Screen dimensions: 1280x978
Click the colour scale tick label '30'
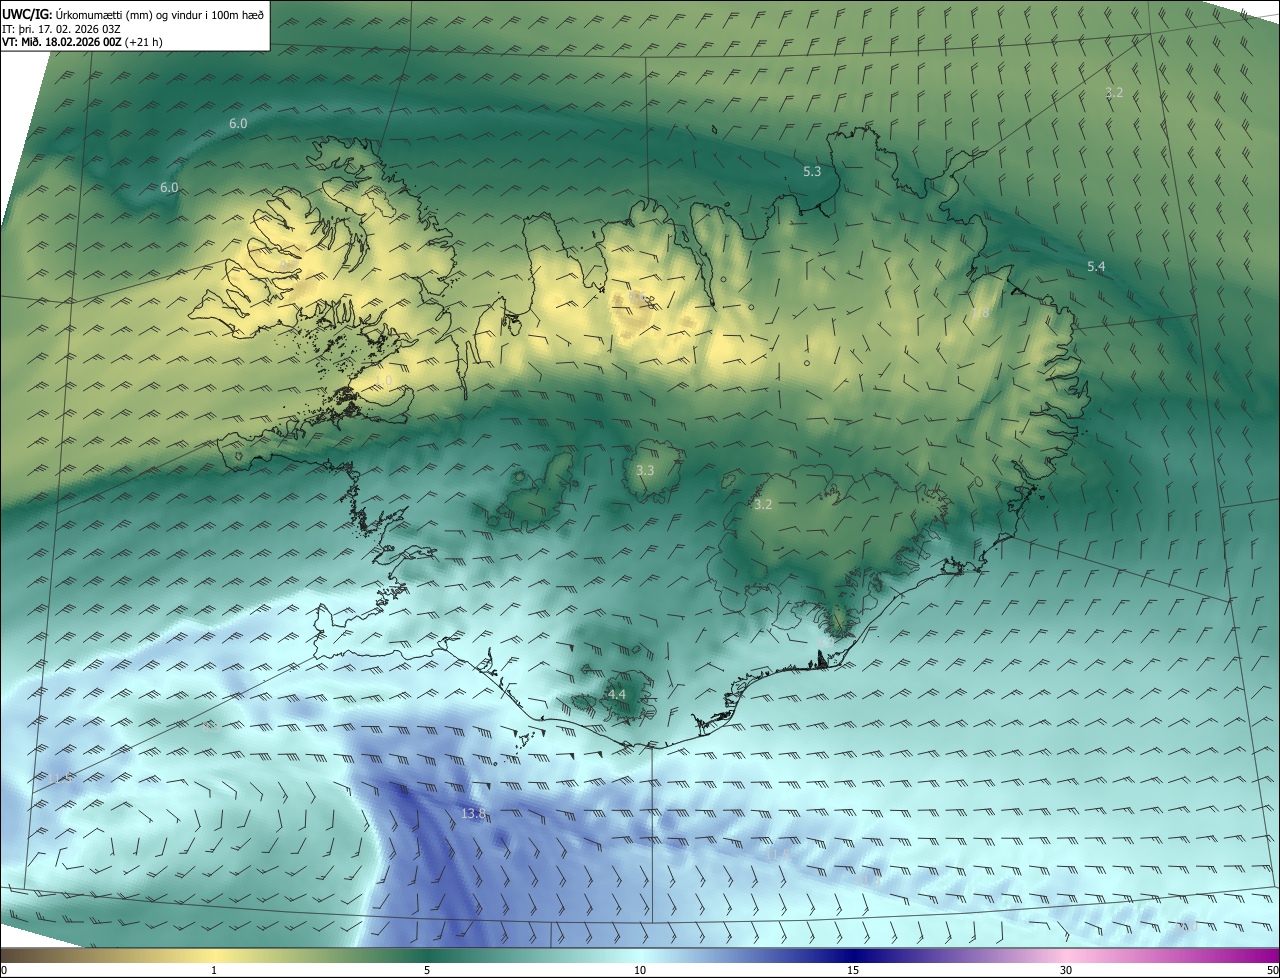tap(1066, 970)
